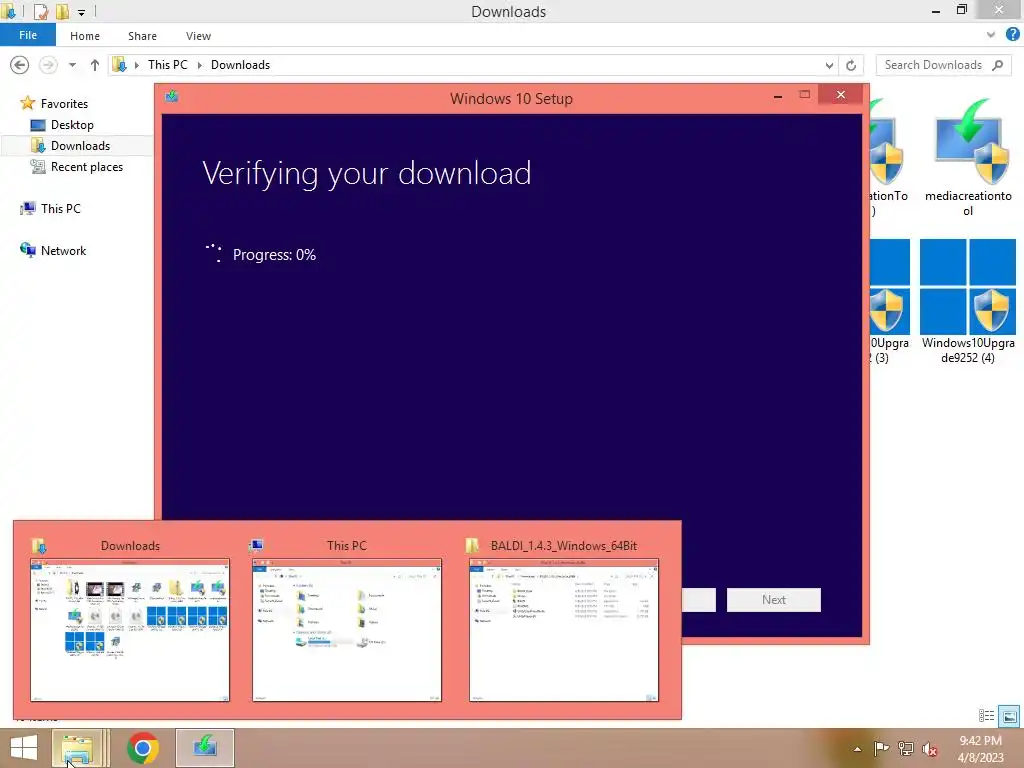This screenshot has height=768, width=1024.
Task: Click 'This PC' in address breadcrumb
Action: point(167,65)
